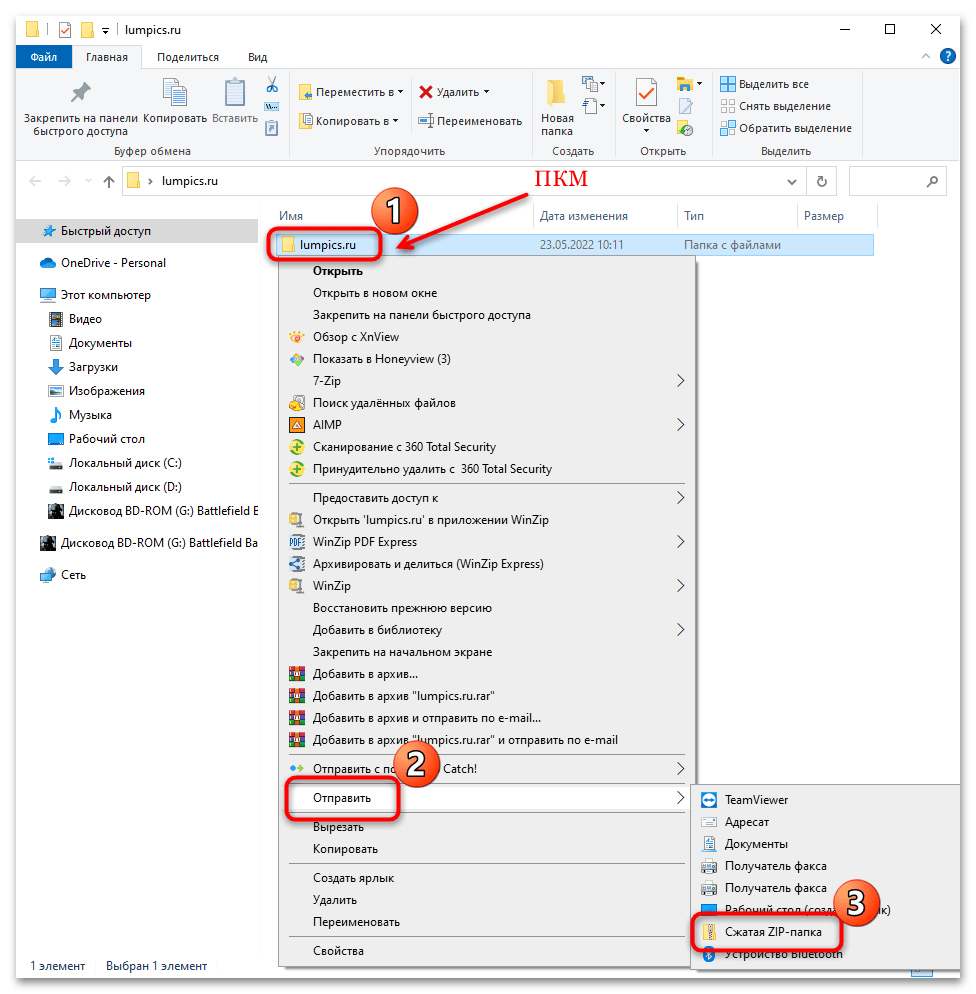Expand WinZip submenu
The image size is (976, 994).
pyautogui.click(x=680, y=586)
